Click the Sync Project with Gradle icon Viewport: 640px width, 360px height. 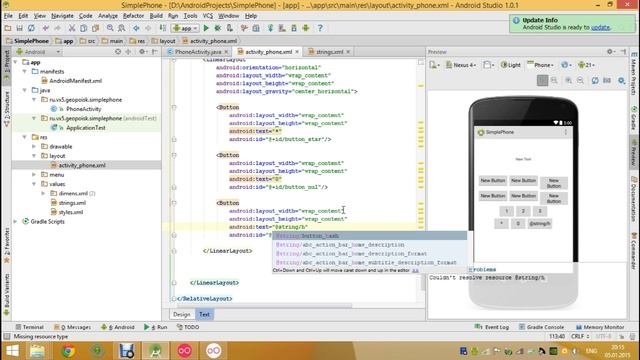pyautogui.click(x=270, y=28)
